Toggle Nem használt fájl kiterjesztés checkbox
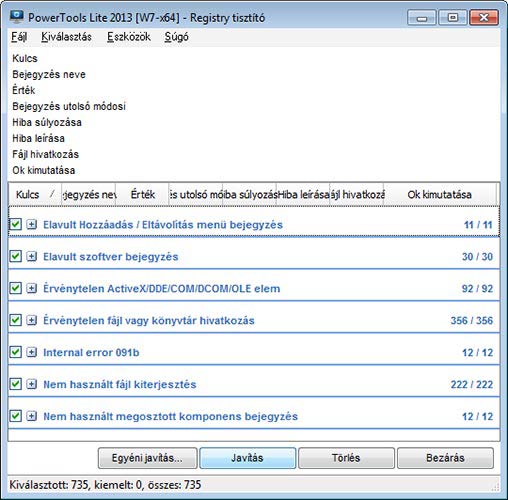 point(15,384)
